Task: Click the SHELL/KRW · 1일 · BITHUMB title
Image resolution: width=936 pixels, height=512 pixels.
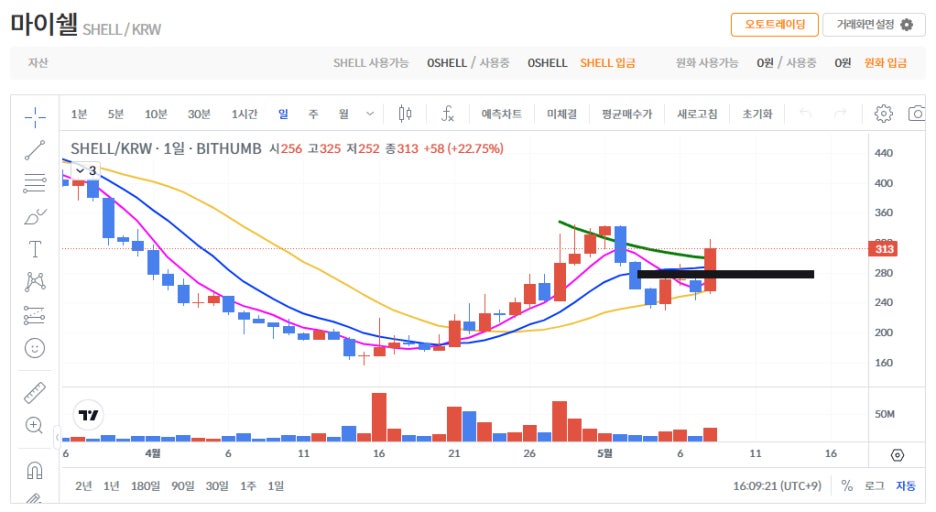Action: pyautogui.click(x=166, y=149)
